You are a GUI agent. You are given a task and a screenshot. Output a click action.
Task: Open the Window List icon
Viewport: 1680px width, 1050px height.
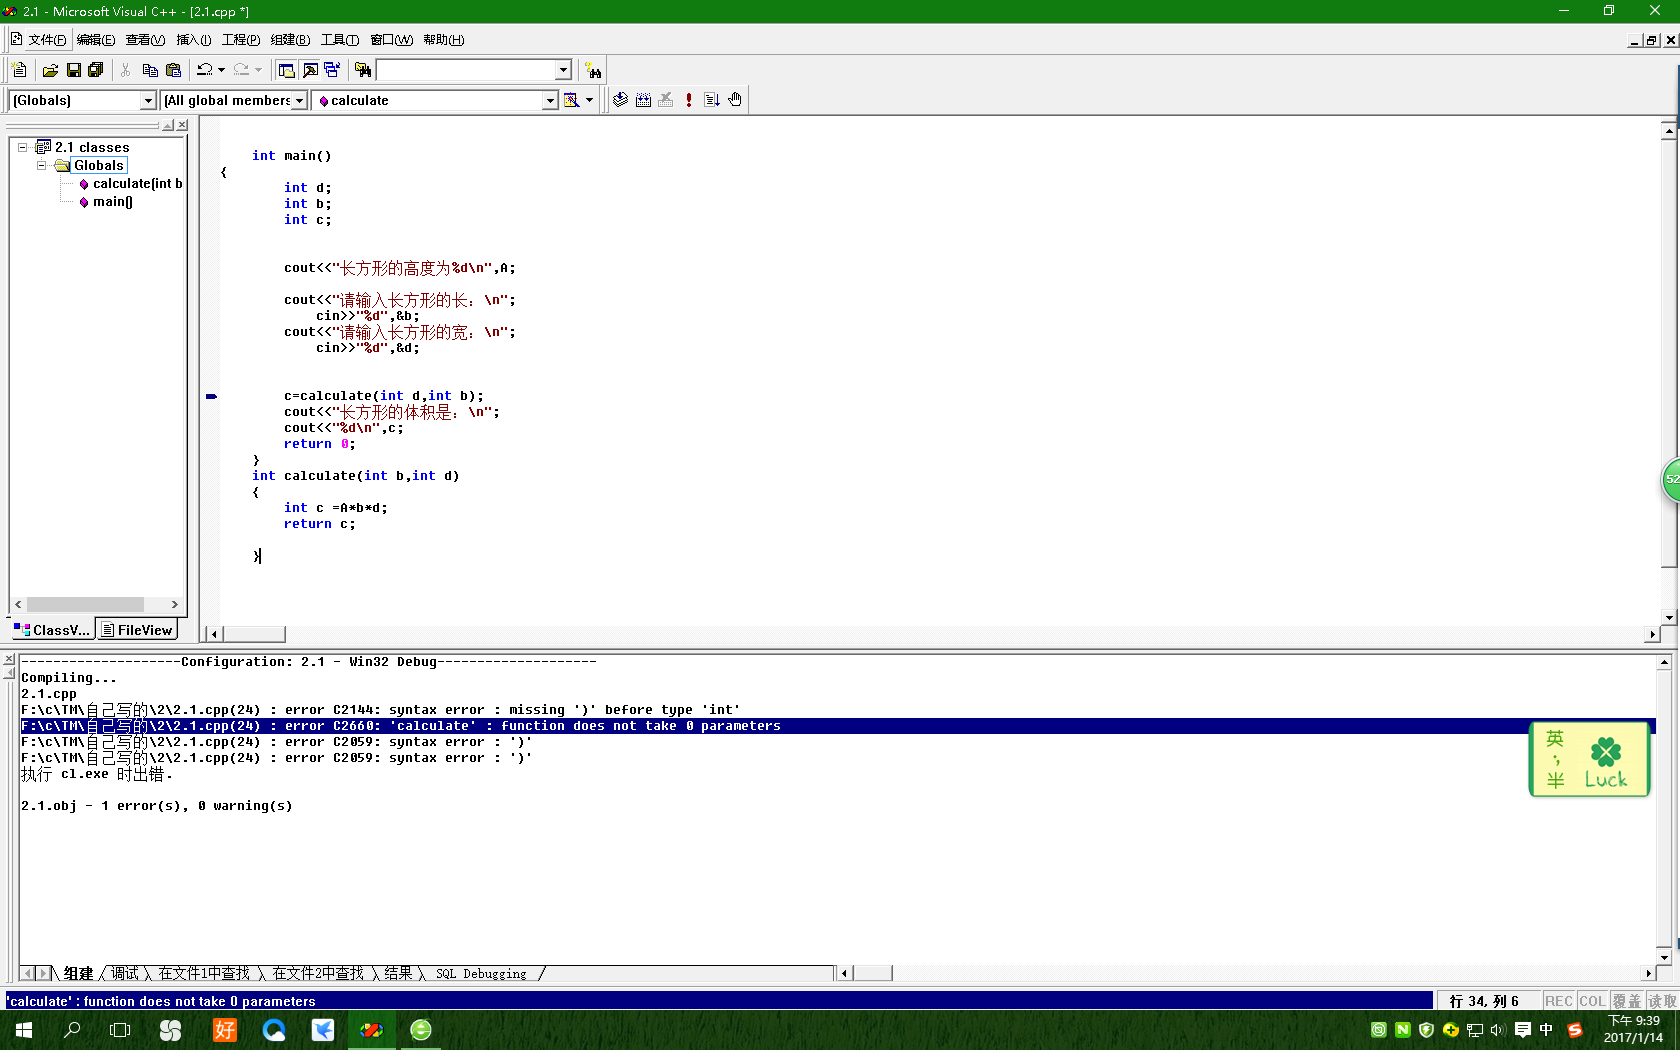click(332, 70)
